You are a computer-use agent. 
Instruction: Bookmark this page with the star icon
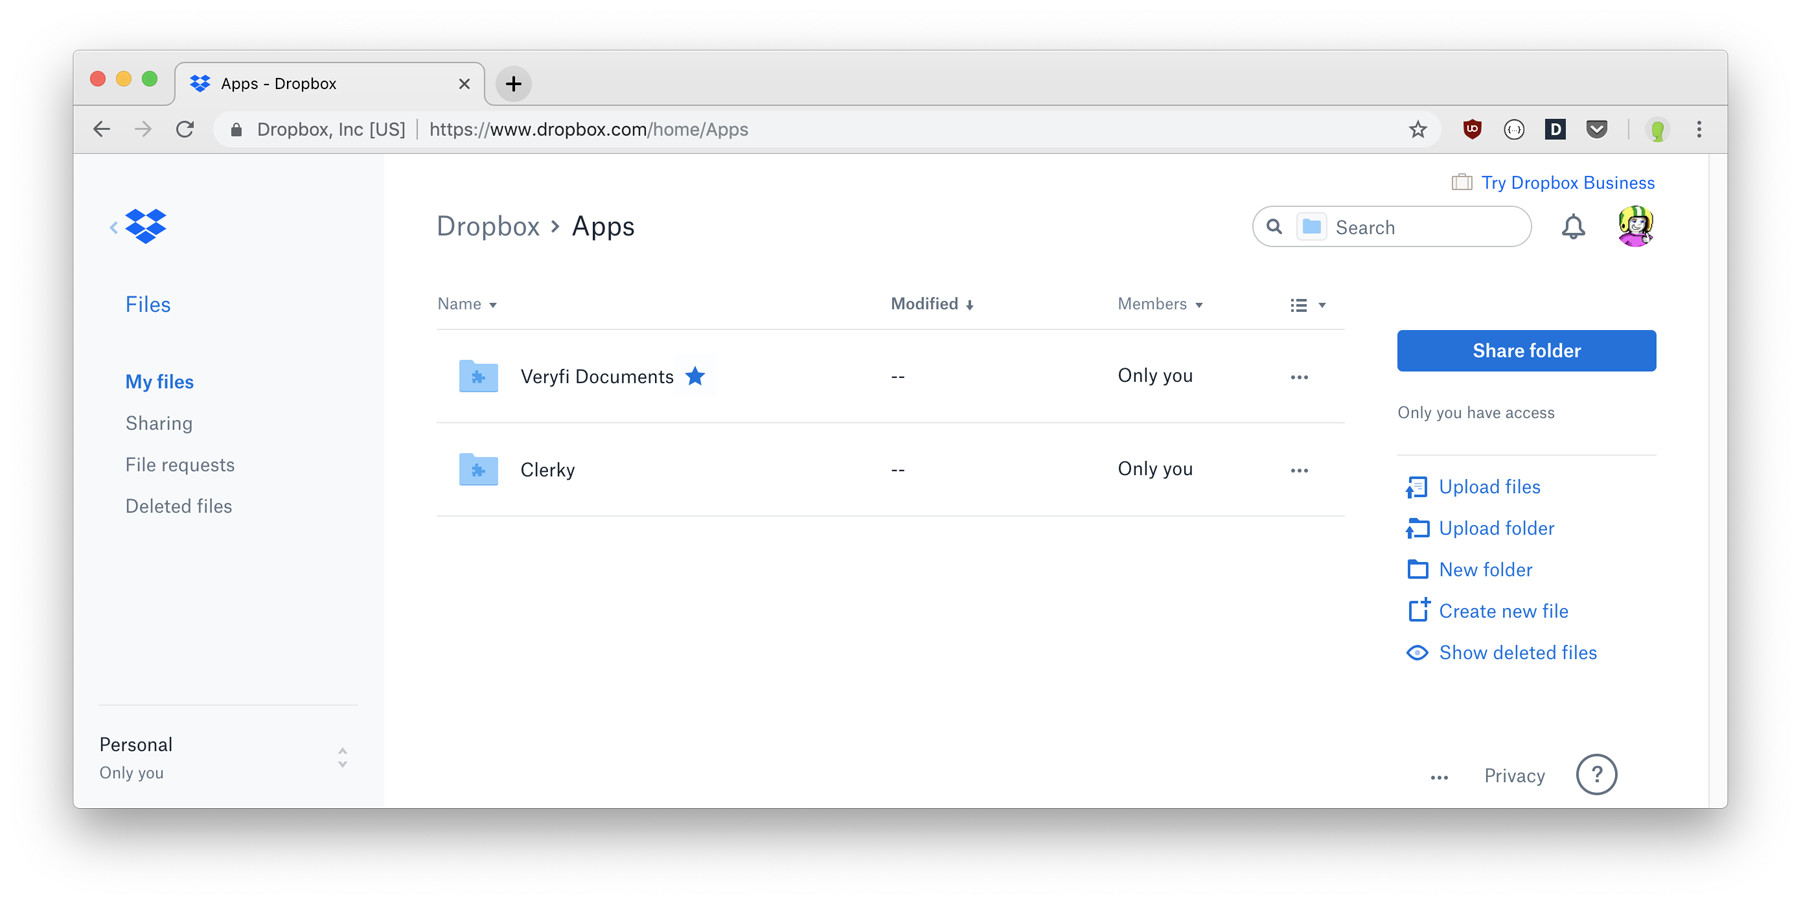click(1417, 129)
